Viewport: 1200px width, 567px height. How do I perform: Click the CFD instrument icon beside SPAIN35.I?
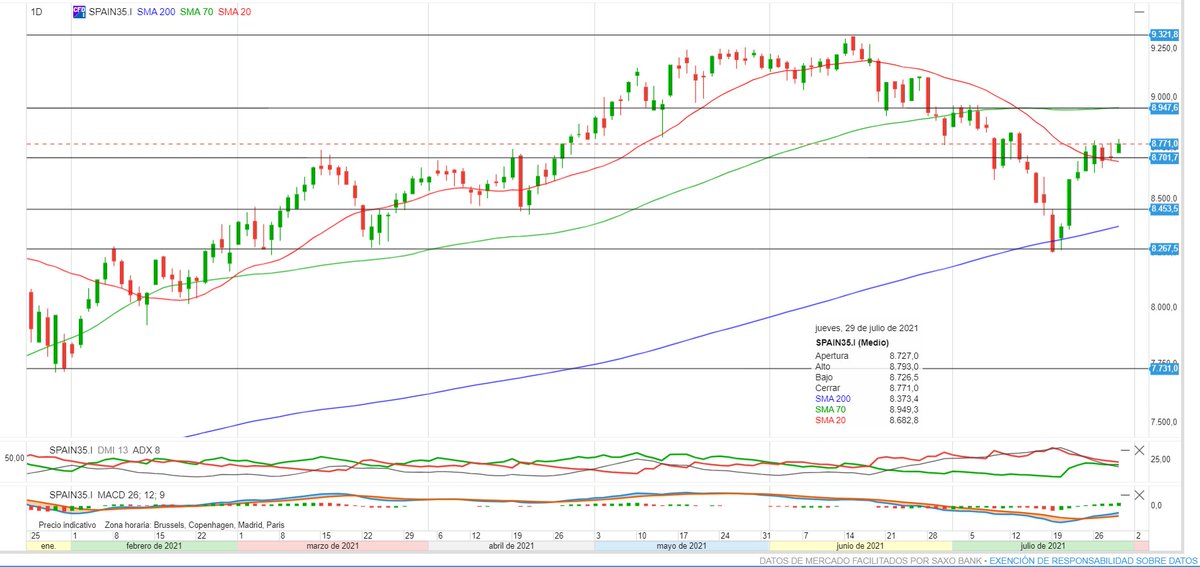click(79, 12)
